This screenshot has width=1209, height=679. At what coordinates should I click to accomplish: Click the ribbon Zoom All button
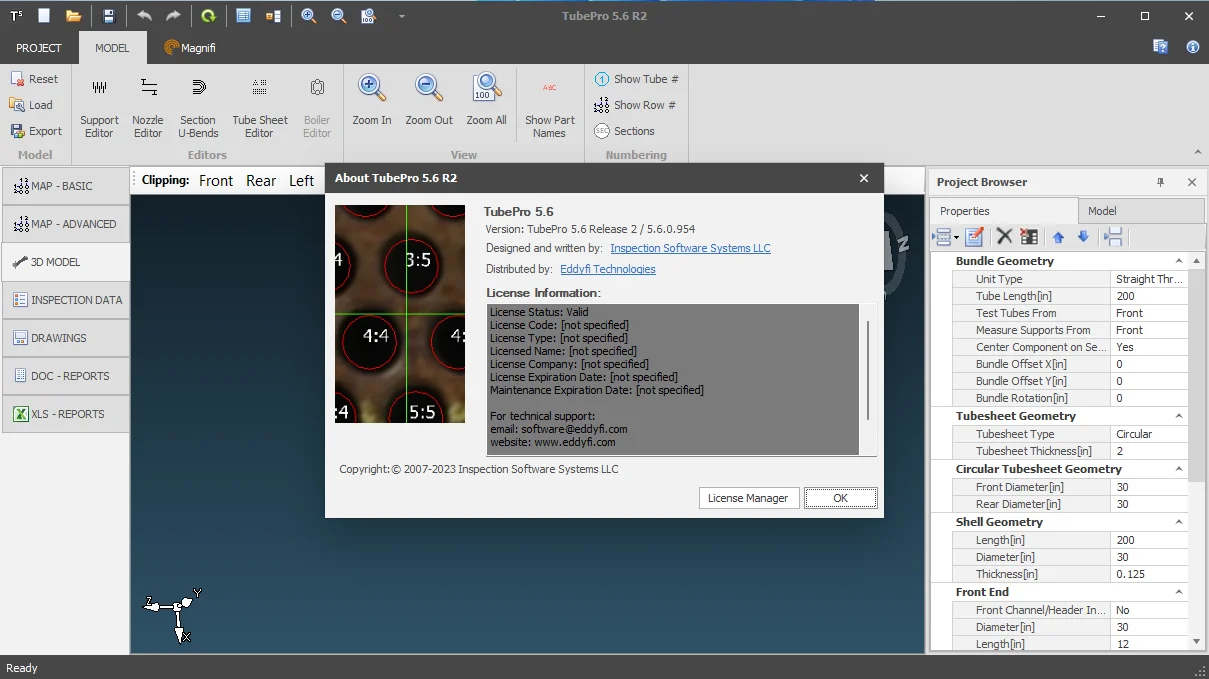(486, 100)
